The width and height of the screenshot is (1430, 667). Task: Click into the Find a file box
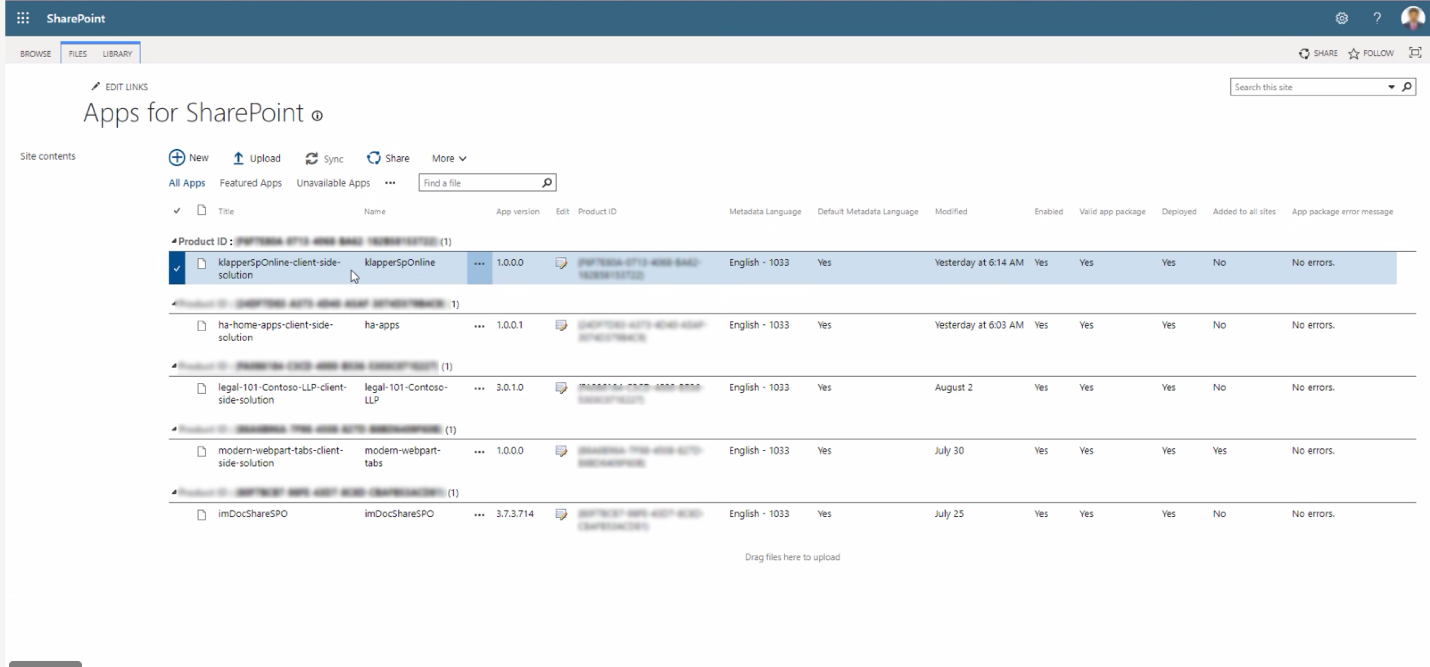point(479,183)
